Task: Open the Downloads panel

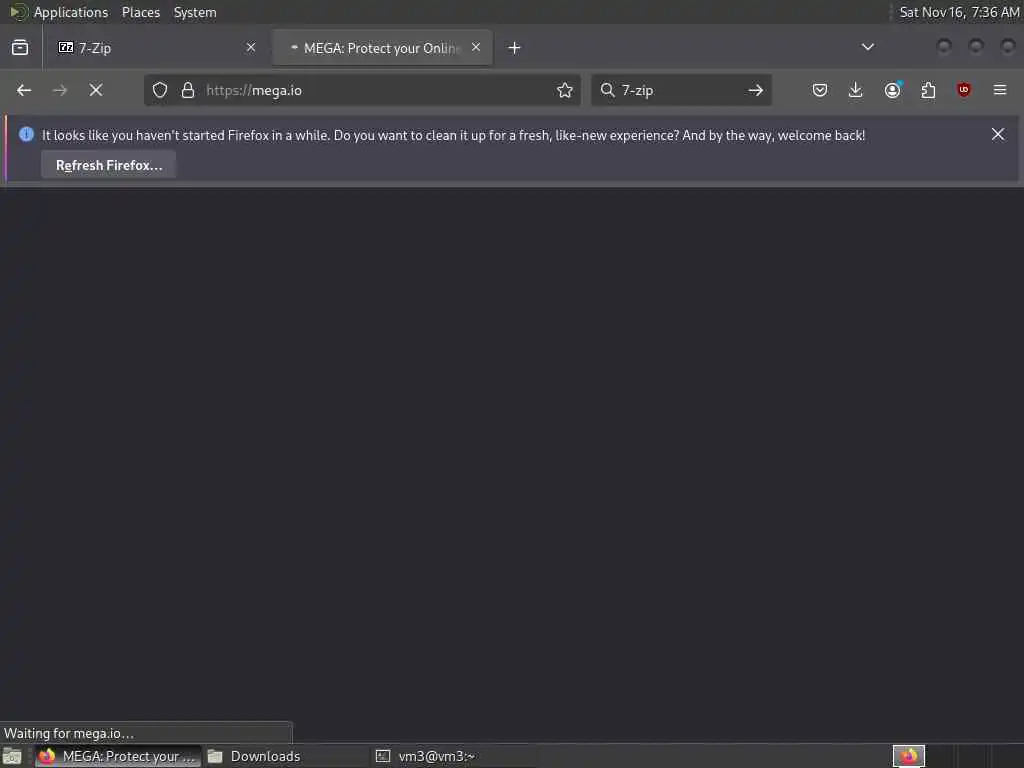Action: coord(856,90)
